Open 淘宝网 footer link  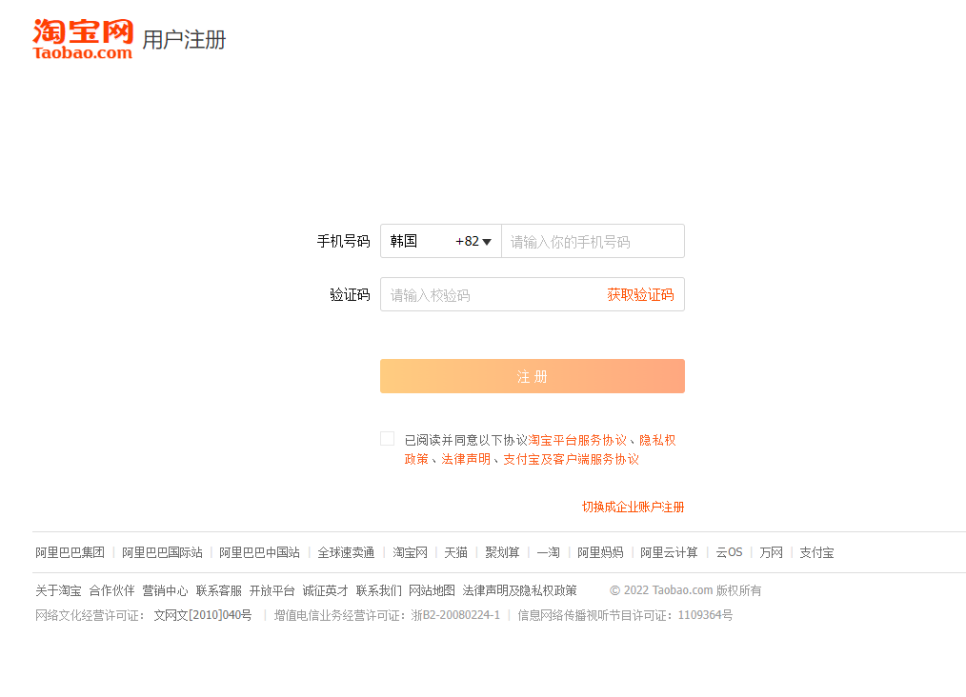410,552
